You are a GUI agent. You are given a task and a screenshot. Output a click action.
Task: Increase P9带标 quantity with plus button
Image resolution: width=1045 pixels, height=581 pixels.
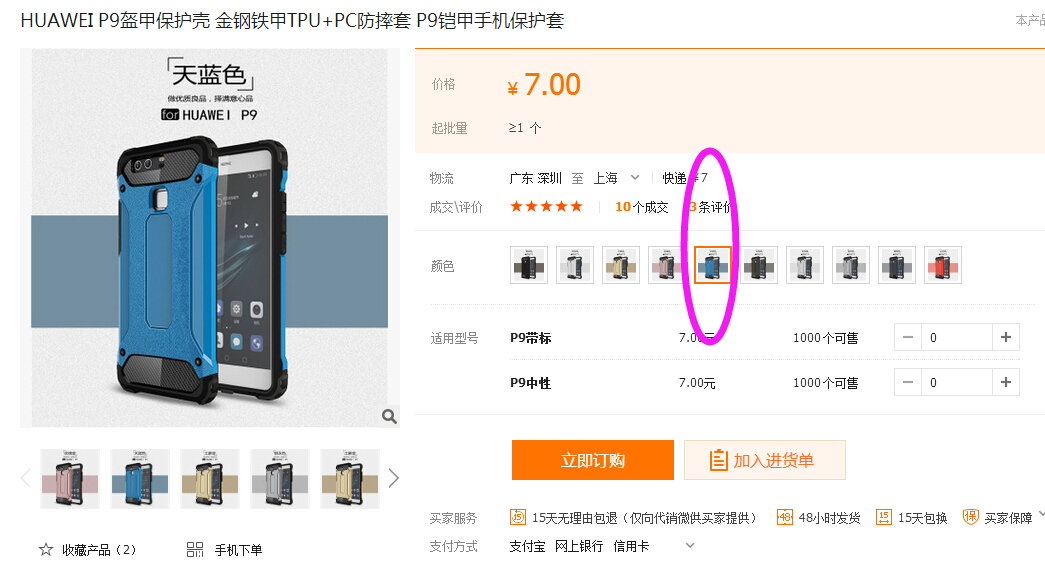(1006, 338)
